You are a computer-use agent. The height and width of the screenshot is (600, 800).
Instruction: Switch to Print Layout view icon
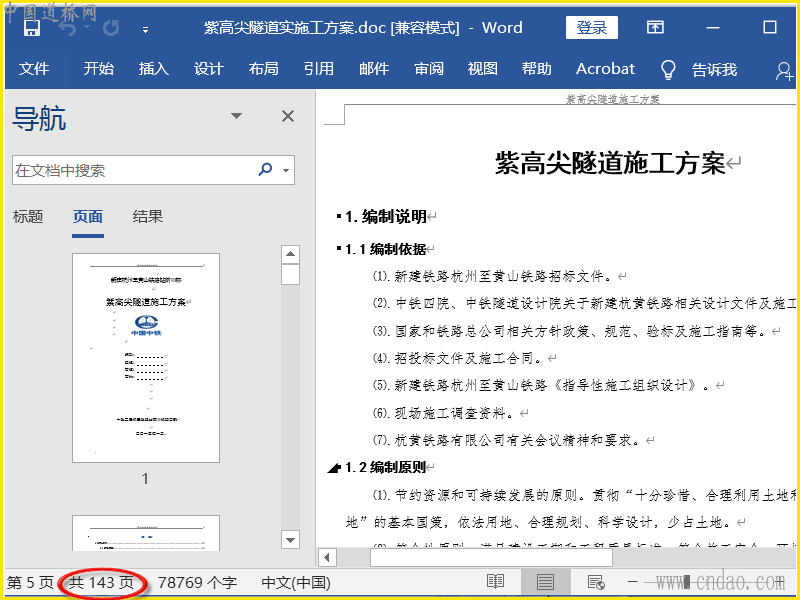(545, 582)
